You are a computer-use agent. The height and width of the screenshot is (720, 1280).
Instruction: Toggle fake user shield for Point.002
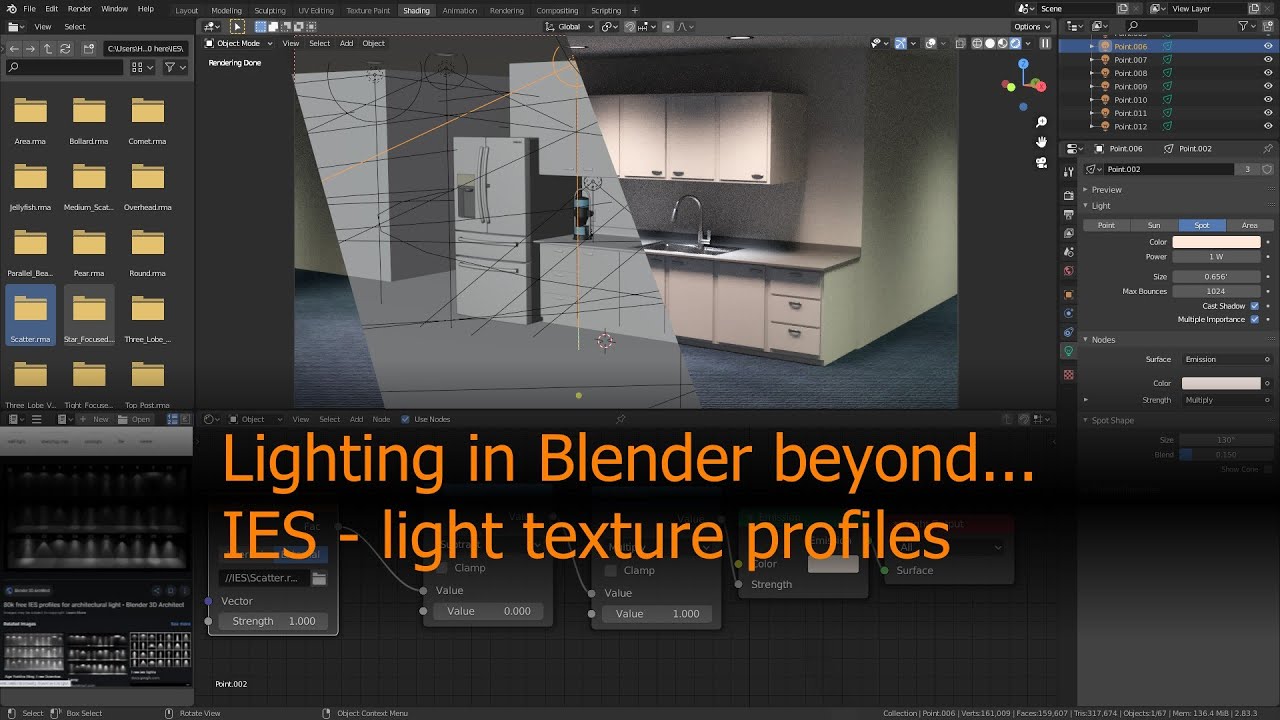(1267, 169)
